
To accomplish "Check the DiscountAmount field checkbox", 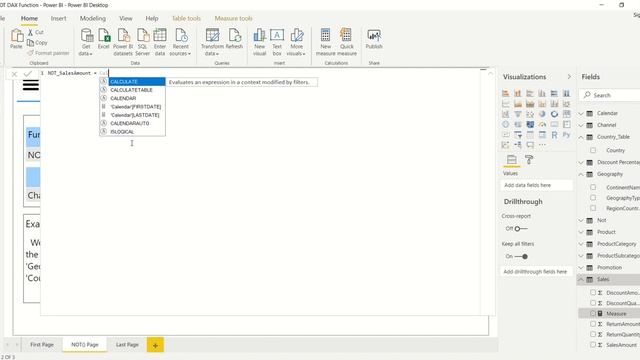I will click(593, 292).
